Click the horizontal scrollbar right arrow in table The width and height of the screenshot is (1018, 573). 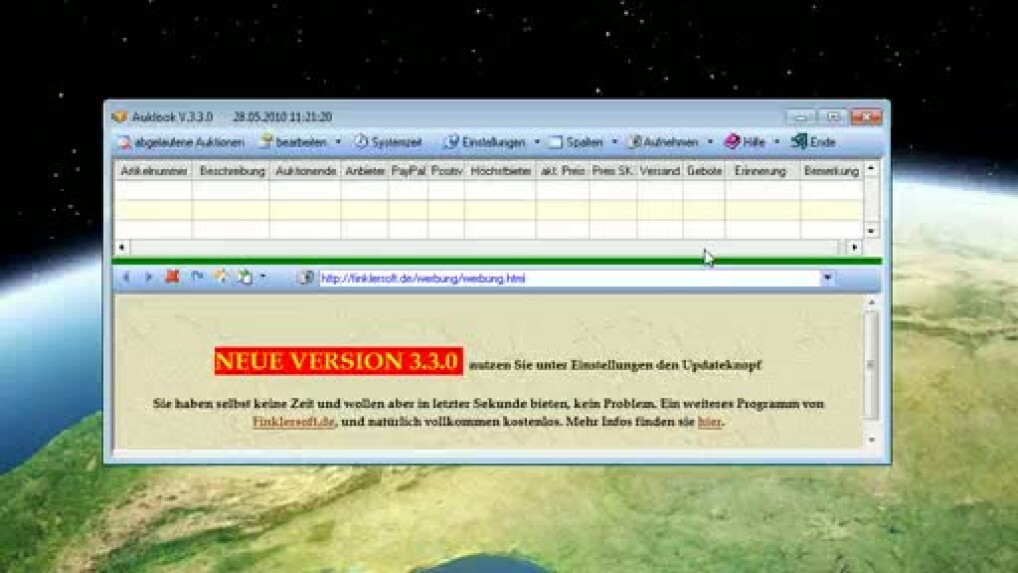[854, 247]
